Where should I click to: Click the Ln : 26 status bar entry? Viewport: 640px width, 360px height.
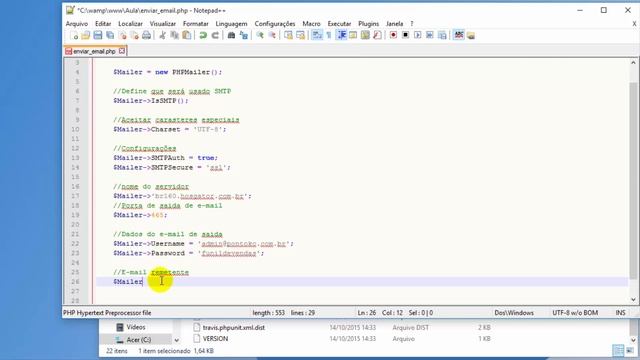(367, 313)
